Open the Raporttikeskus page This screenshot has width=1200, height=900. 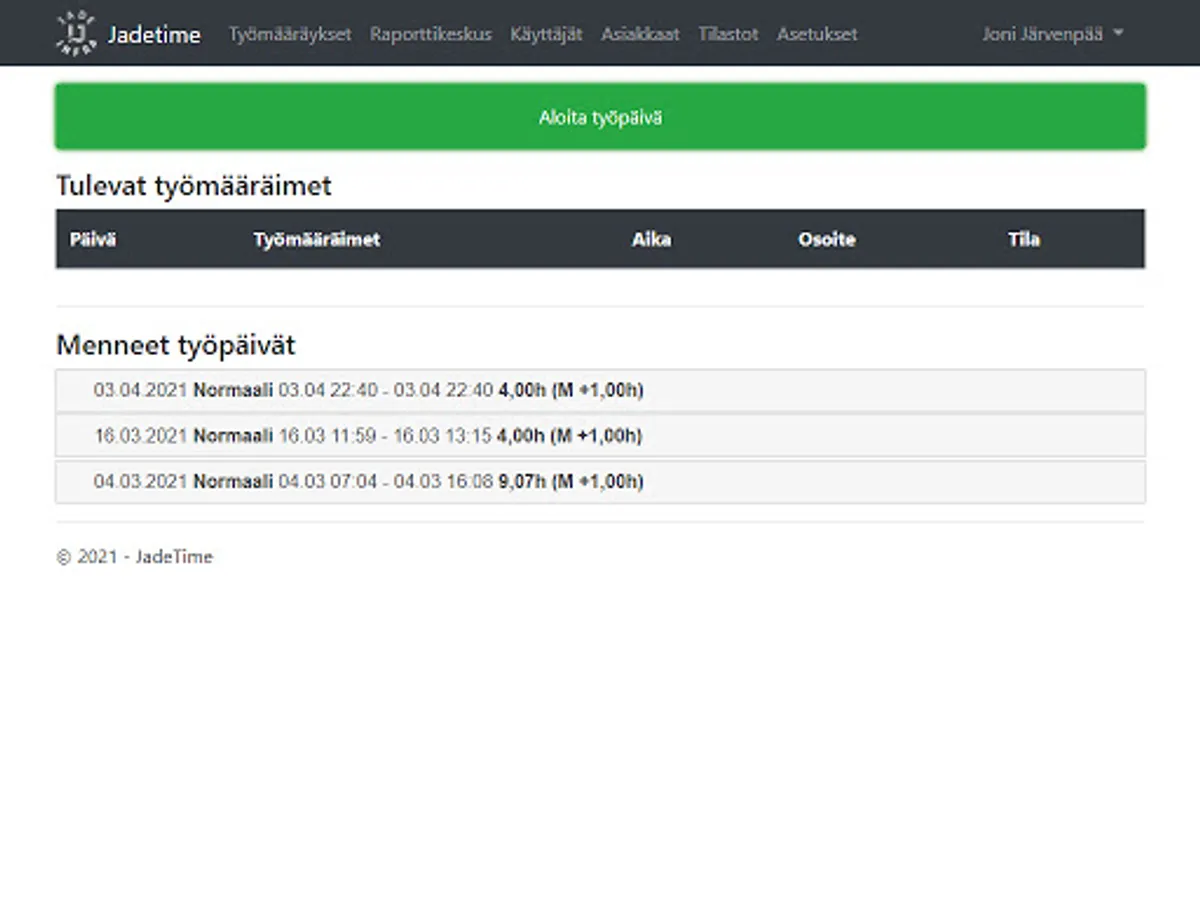(430, 33)
